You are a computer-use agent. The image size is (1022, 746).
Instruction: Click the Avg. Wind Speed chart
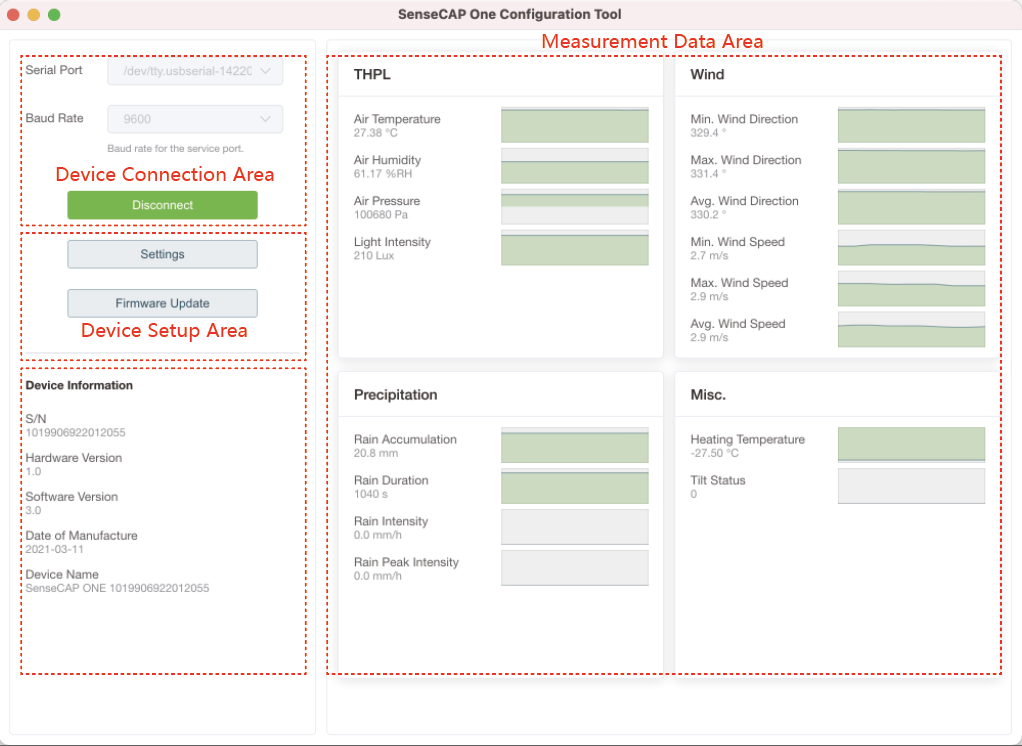tap(911, 330)
